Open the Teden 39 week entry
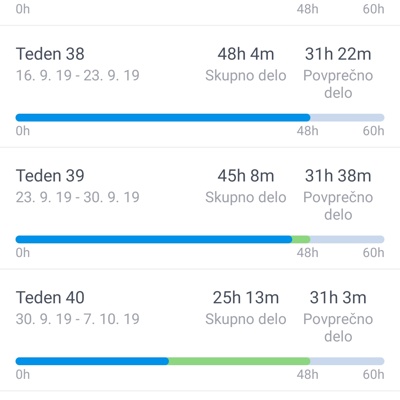This screenshot has width=400, height=400. click(x=200, y=208)
